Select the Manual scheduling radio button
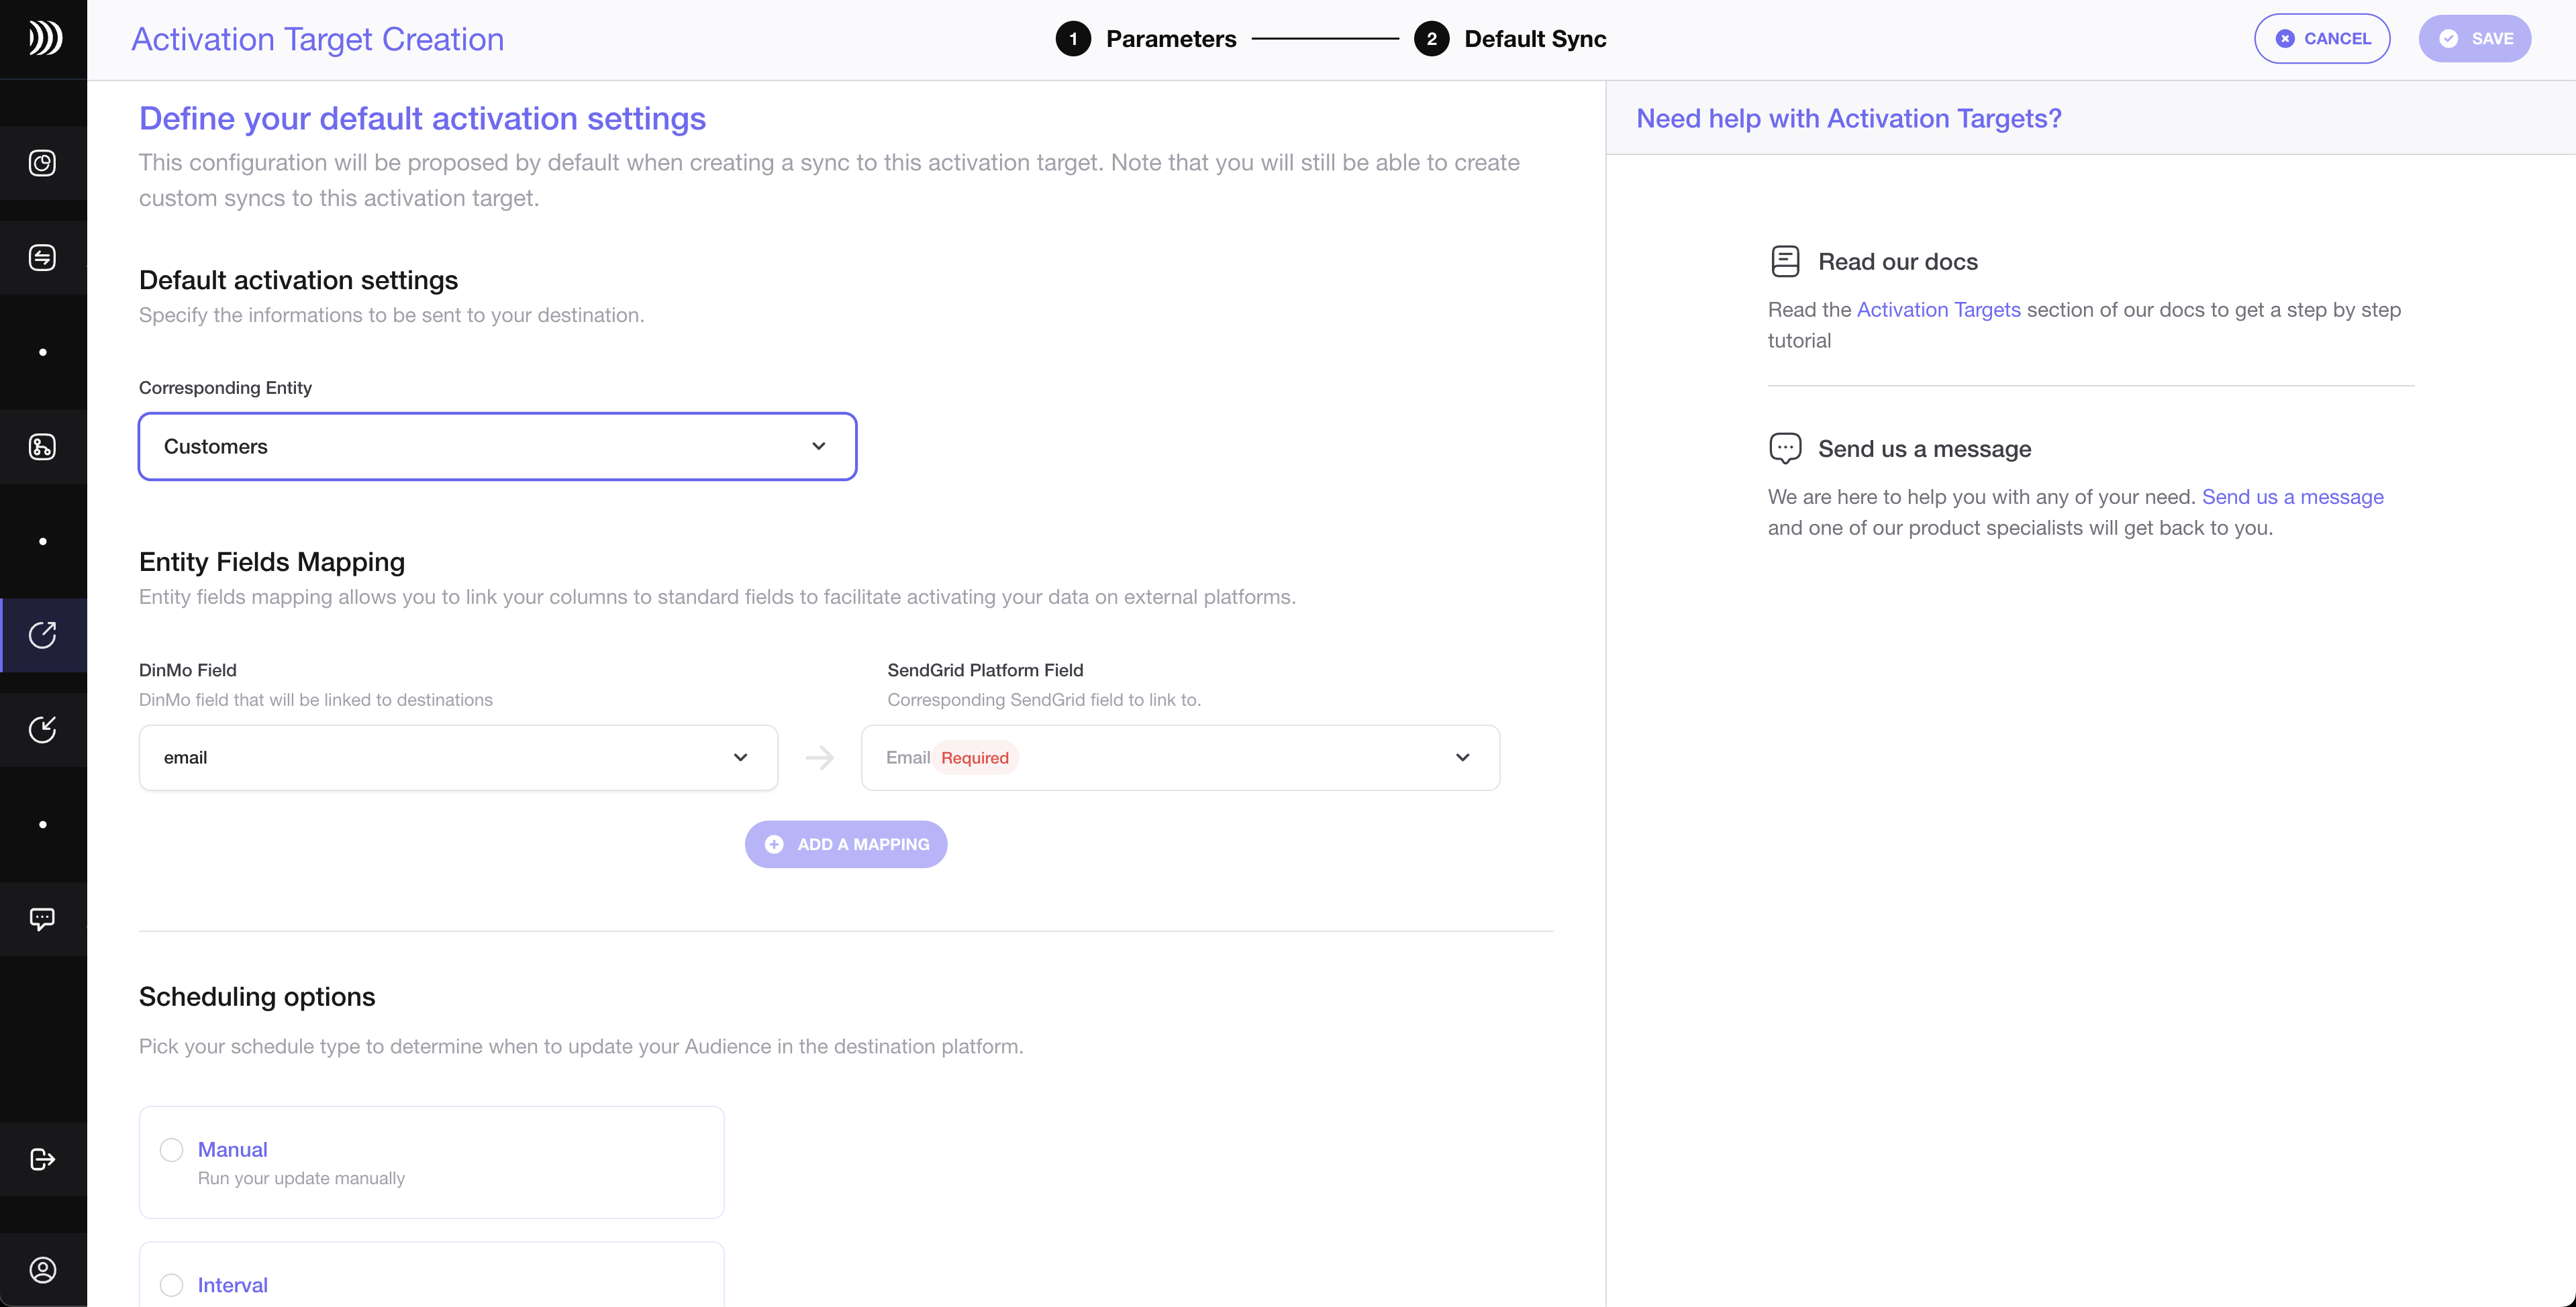 pos(172,1150)
